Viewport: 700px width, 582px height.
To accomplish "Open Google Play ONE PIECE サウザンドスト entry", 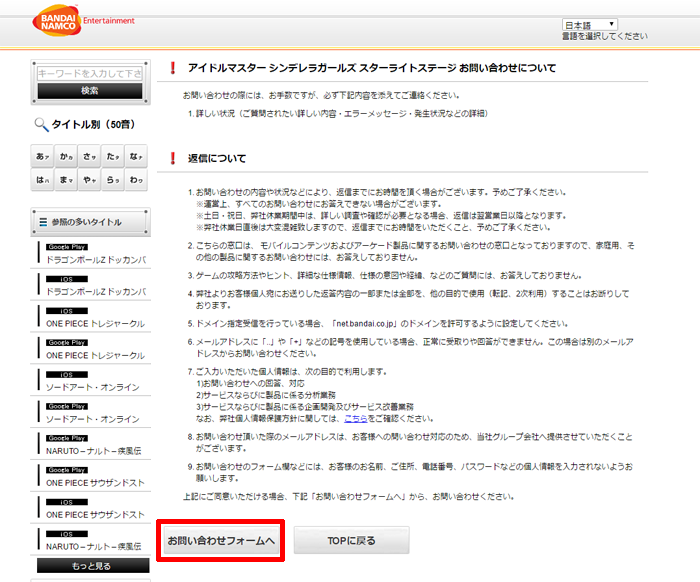I will [x=91, y=477].
